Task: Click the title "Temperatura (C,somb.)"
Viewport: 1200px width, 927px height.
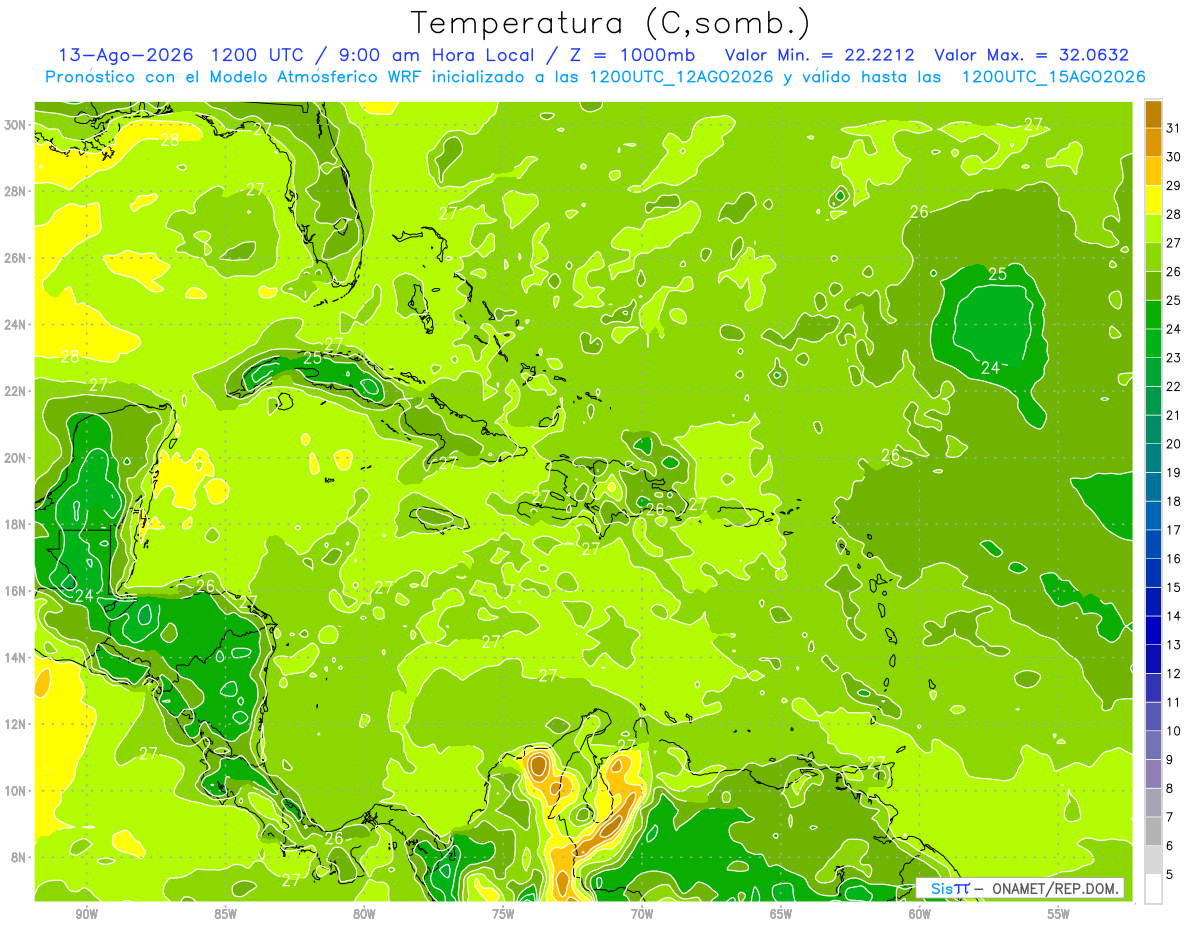Action: click(610, 22)
